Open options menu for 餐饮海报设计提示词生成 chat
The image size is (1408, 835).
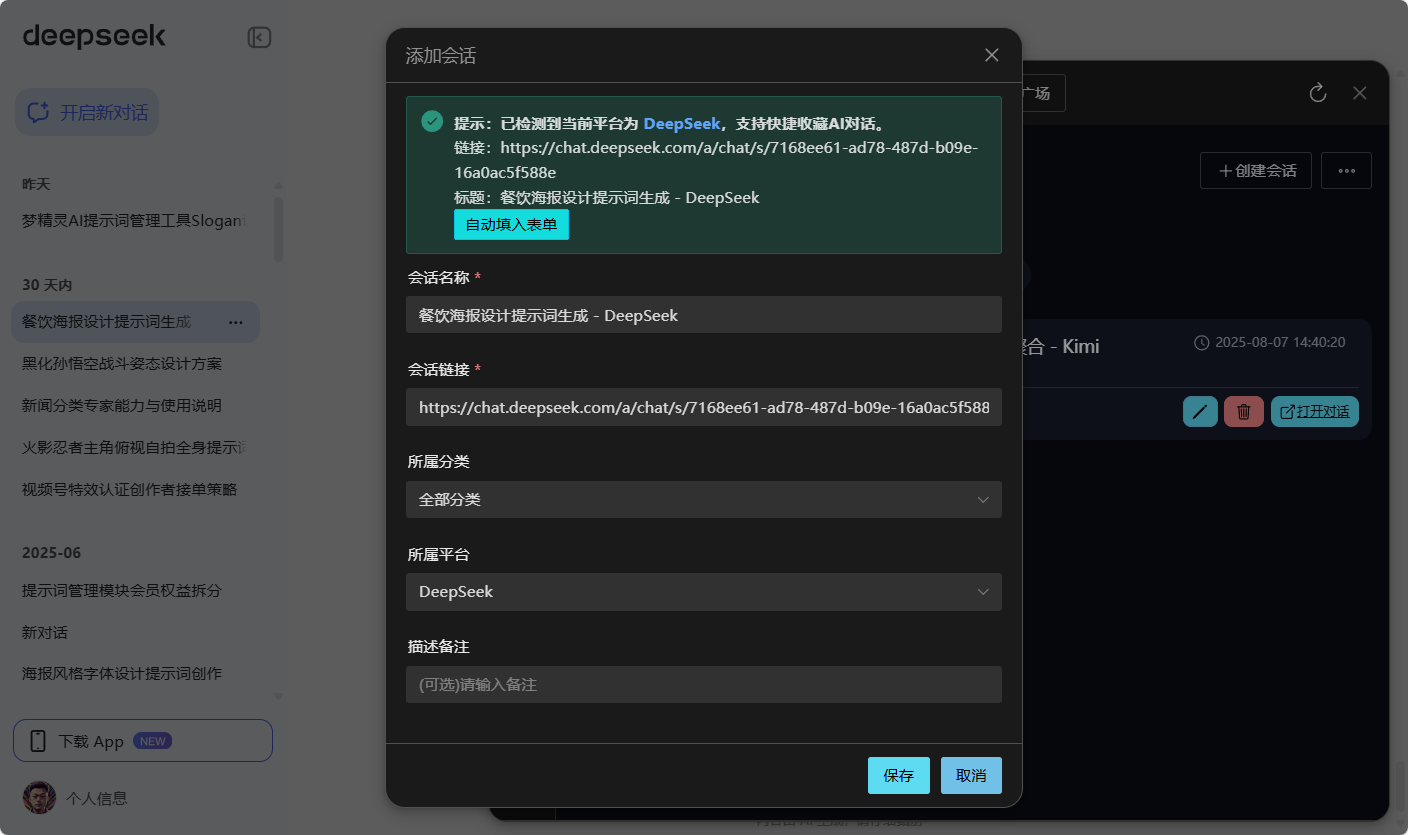236,322
